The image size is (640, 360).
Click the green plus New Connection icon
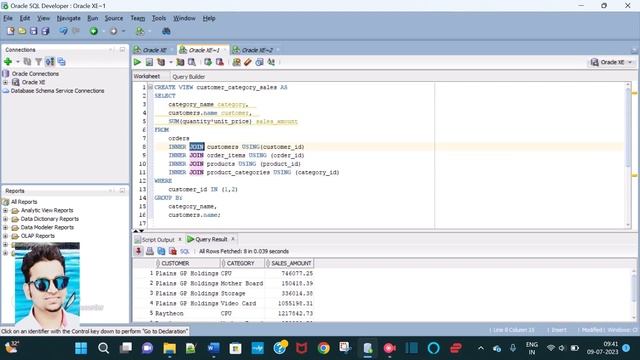coord(8,62)
